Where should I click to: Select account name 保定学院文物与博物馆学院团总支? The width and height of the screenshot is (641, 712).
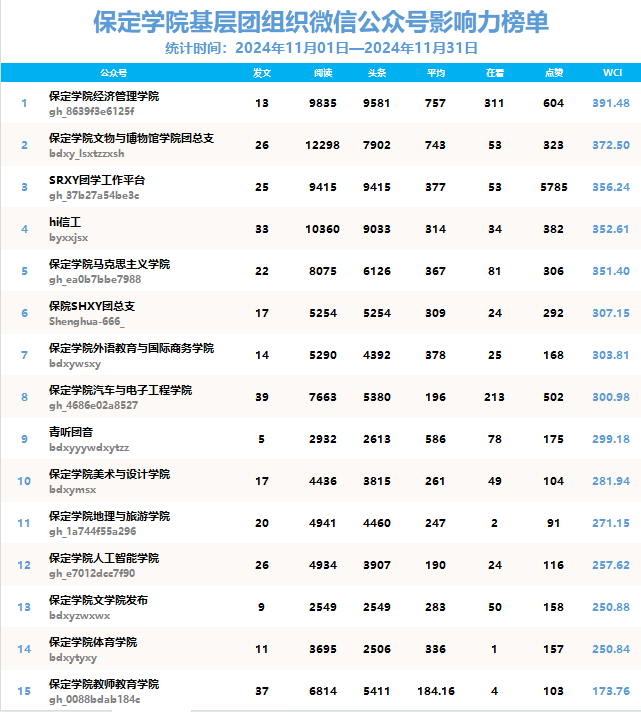[x=132, y=138]
